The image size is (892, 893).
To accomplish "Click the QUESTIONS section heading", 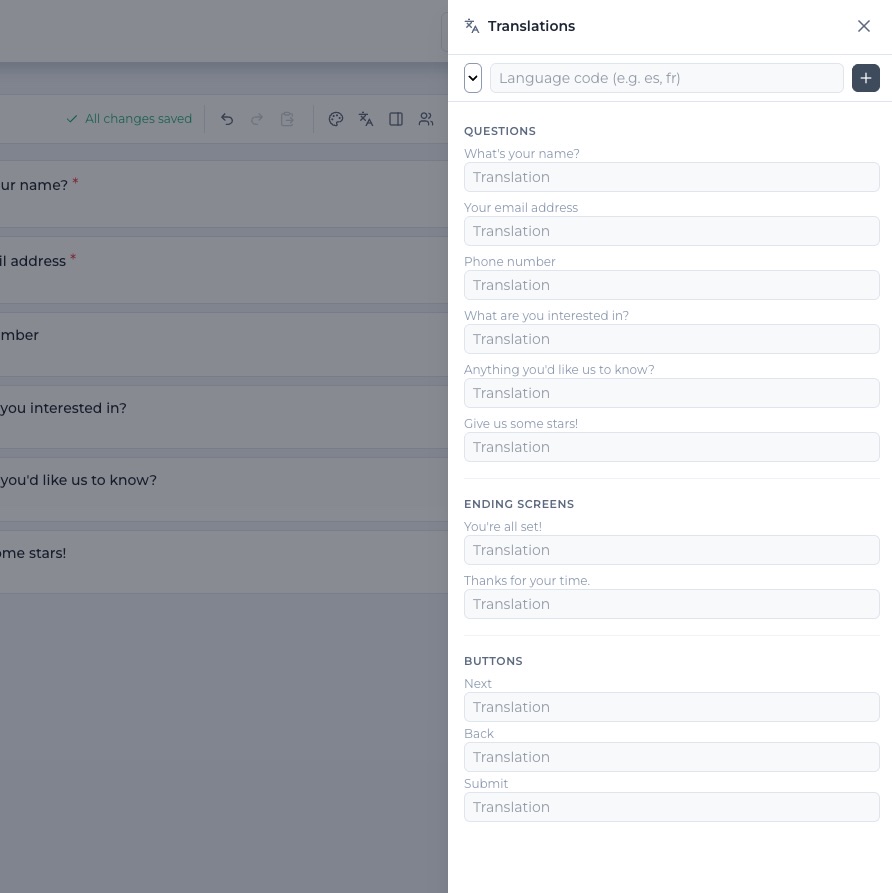I will (500, 131).
